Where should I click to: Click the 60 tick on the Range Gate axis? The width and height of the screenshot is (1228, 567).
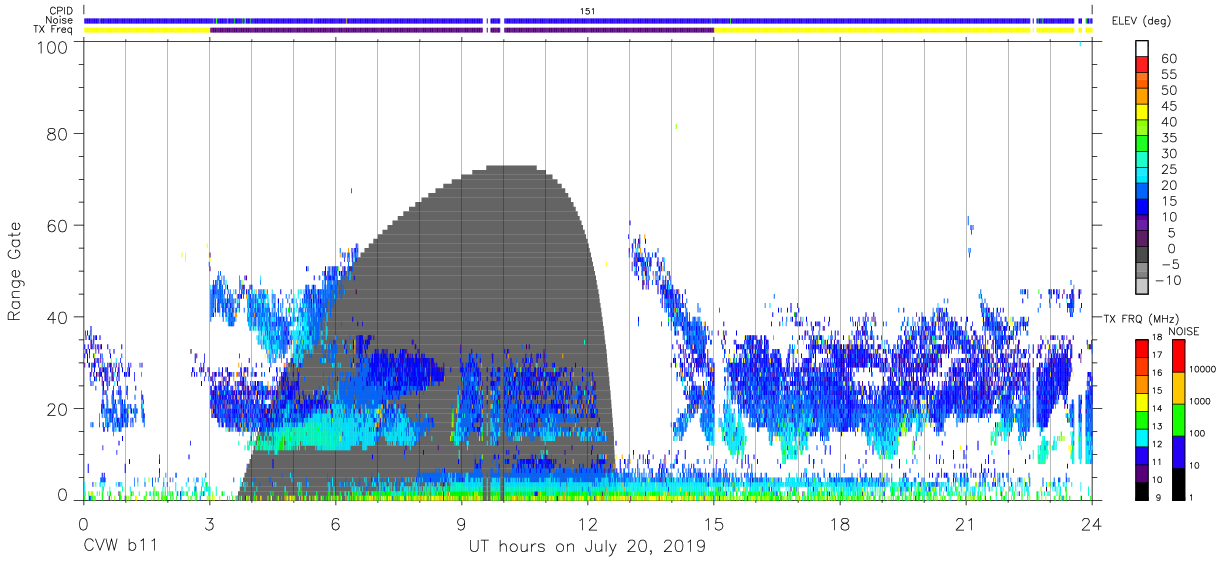[x=60, y=225]
